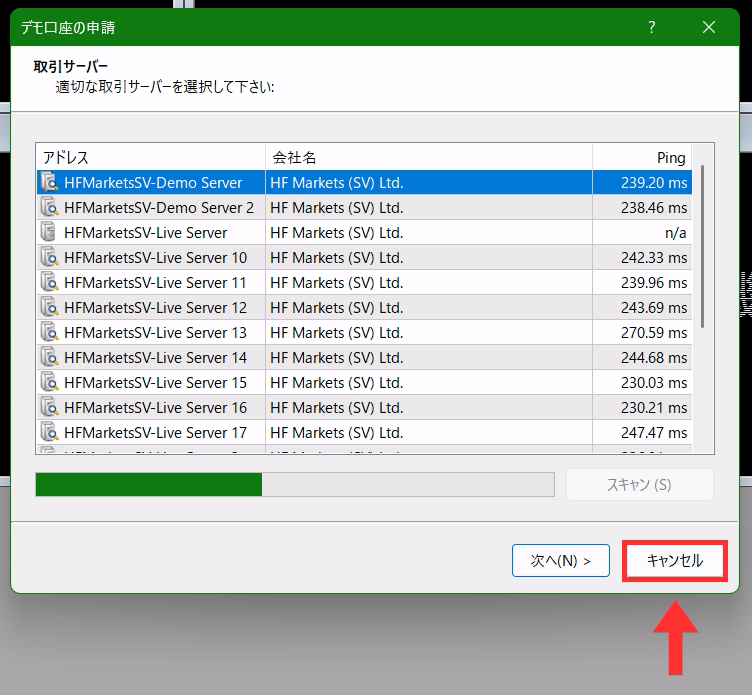
Task: Close the デモ口座の申請 dialog
Action: pyautogui.click(x=709, y=27)
